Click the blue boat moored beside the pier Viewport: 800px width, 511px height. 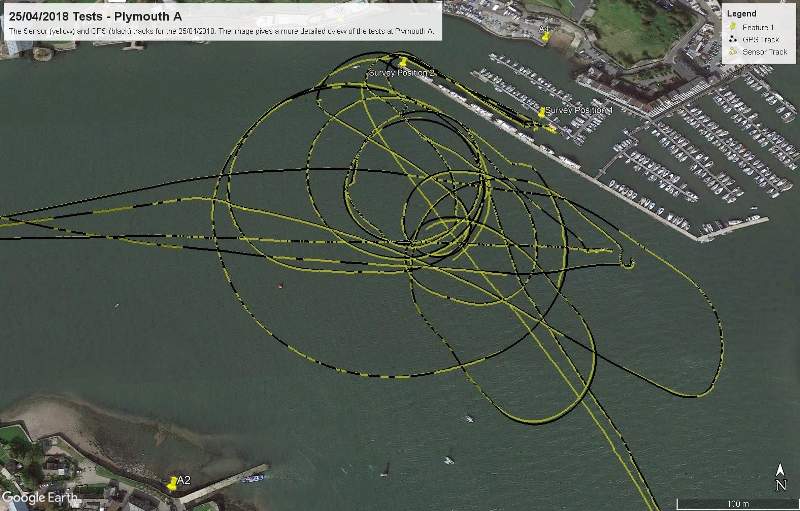click(x=253, y=478)
